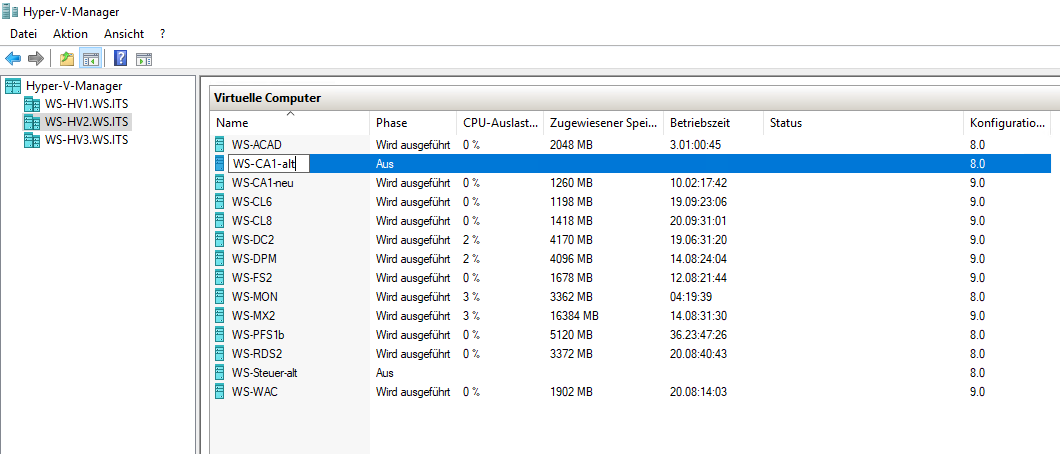Click the VM icon of WS-ACAD
This screenshot has height=454, width=1060.
click(x=219, y=145)
